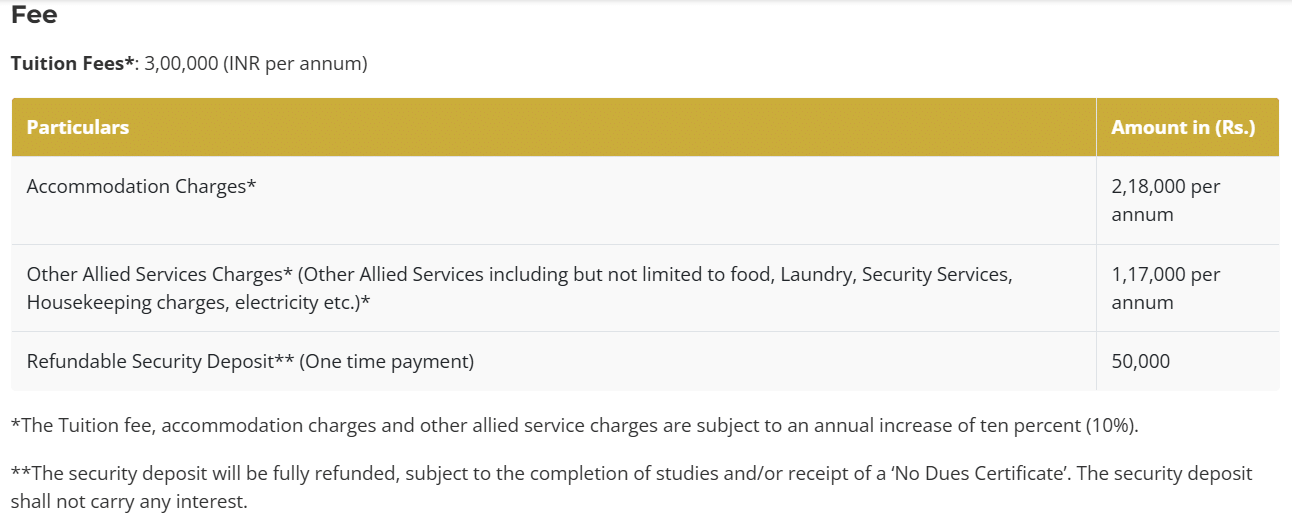Click the "Fee" section heading
The width and height of the screenshot is (1292, 517).
(x=34, y=15)
